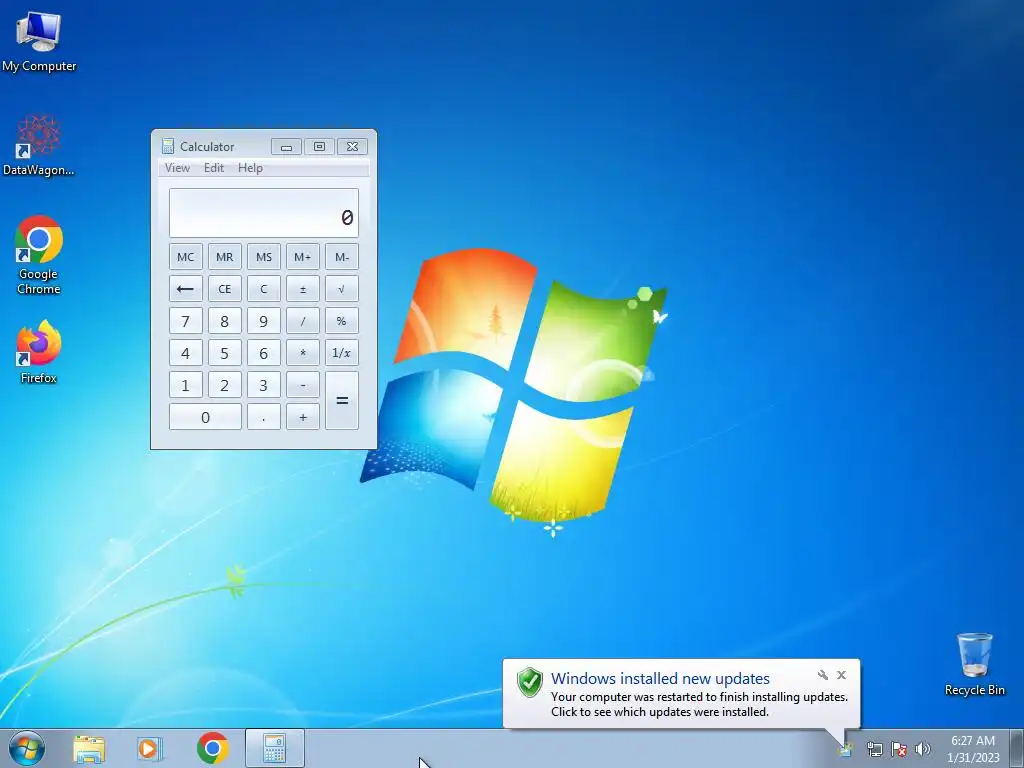
Task: Open notification options wrench icon
Action: point(823,675)
